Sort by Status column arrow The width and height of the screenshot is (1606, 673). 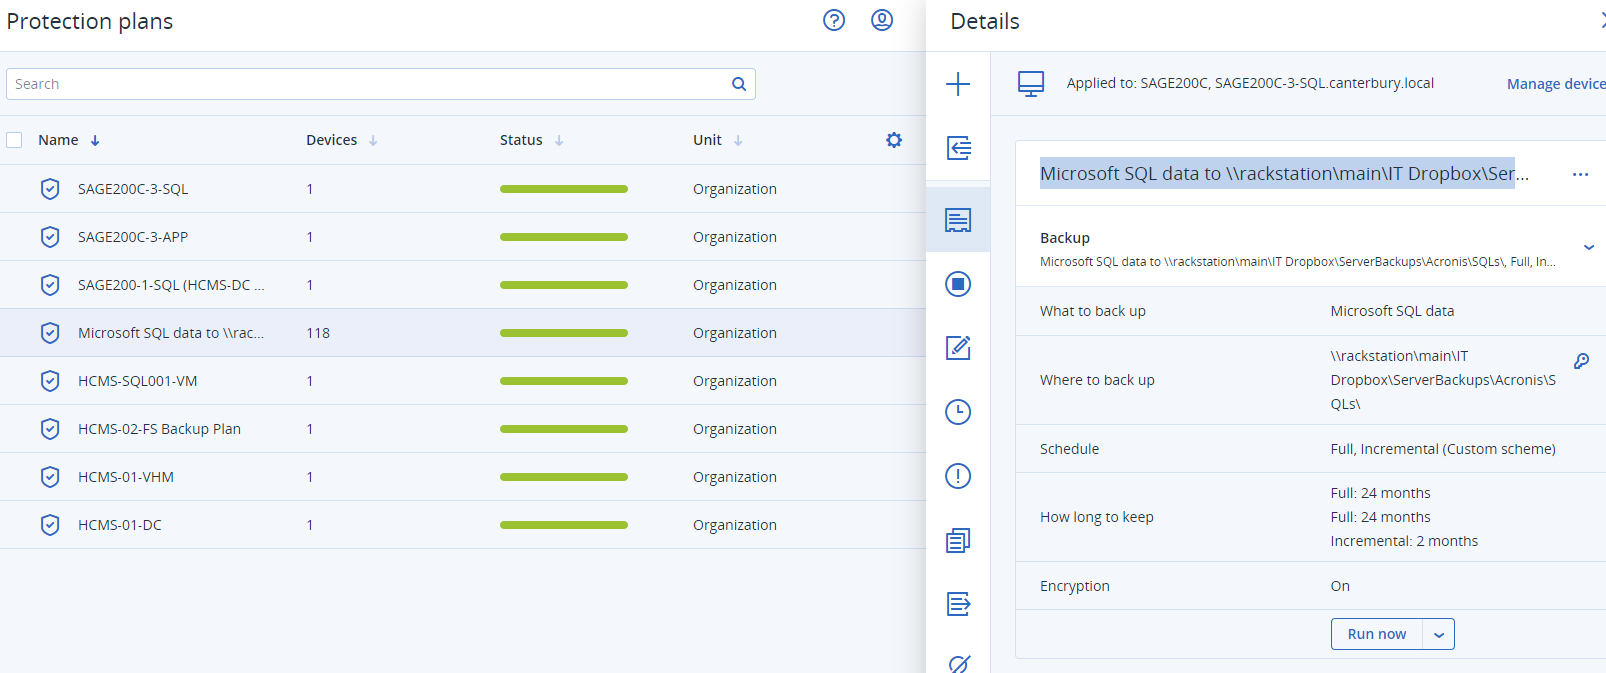point(559,141)
